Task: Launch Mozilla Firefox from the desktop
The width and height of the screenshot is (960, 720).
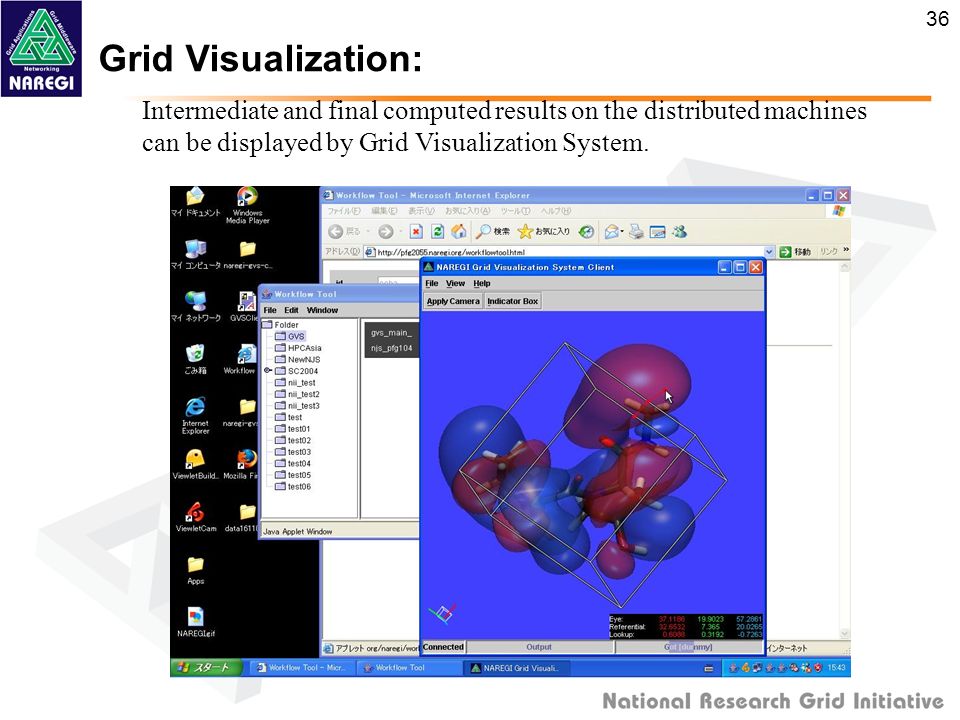Action: point(244,465)
